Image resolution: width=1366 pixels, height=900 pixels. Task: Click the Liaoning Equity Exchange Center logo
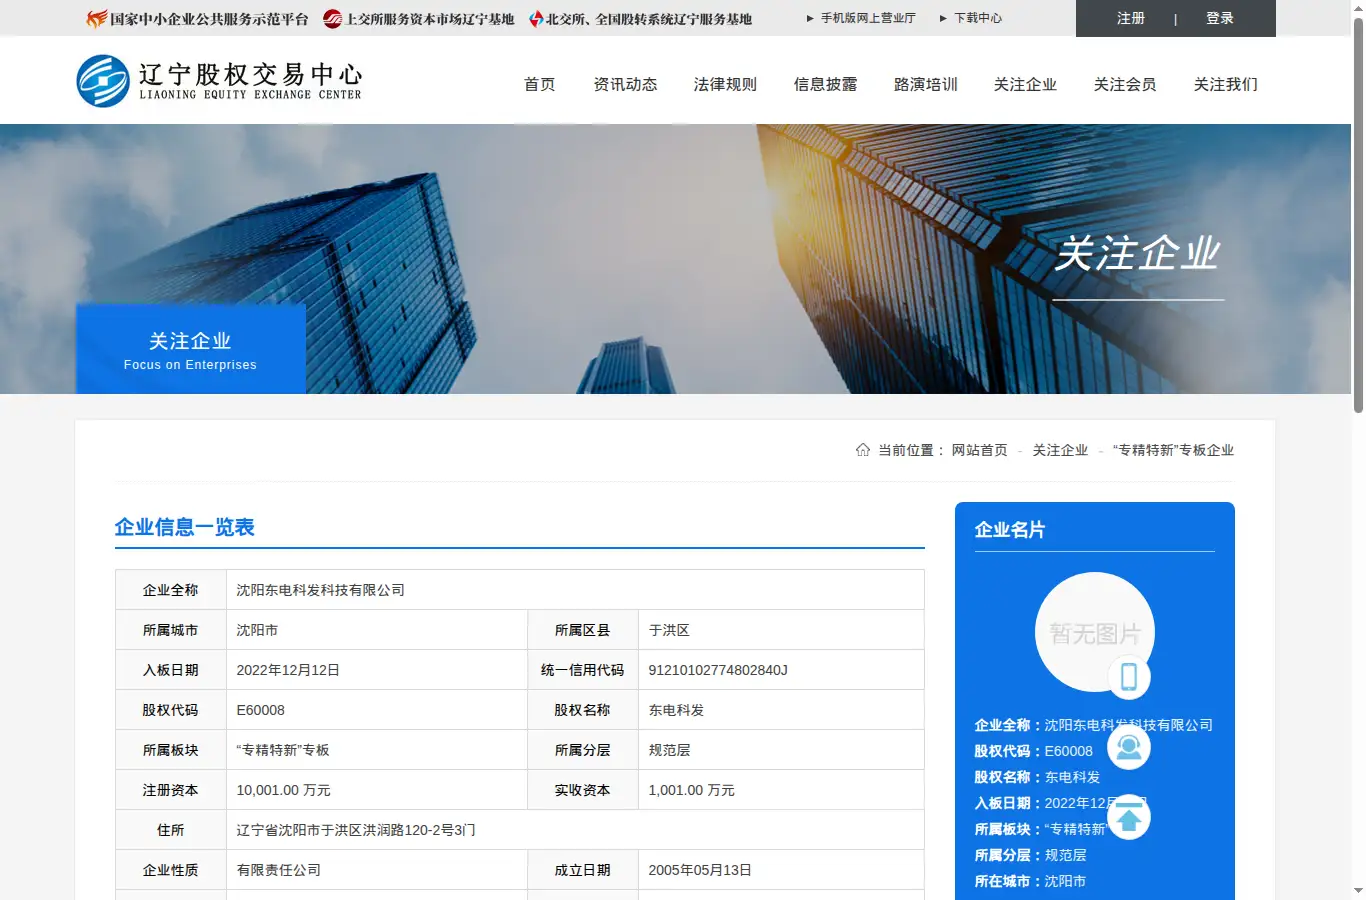(x=219, y=81)
